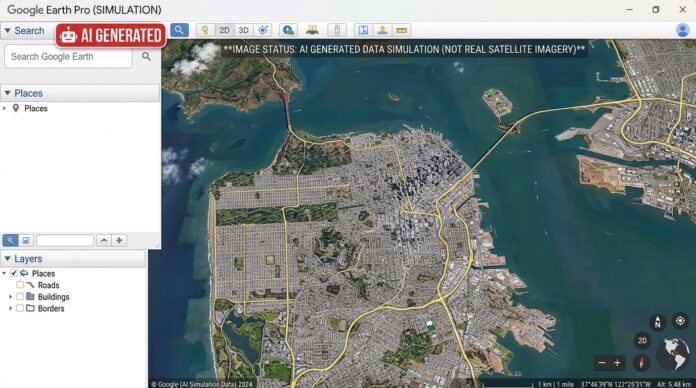Open the user account profile icon
The height and width of the screenshot is (388, 696).
[x=682, y=30]
